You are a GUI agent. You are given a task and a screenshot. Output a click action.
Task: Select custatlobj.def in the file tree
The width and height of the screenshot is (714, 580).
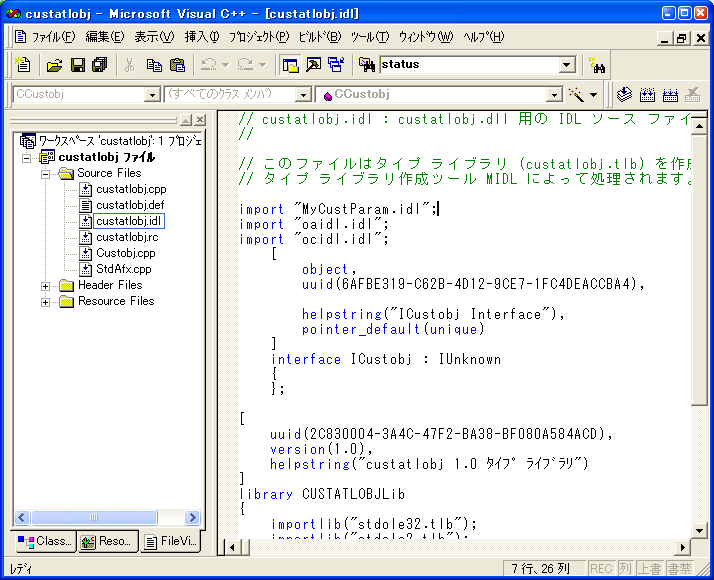pyautogui.click(x=130, y=205)
